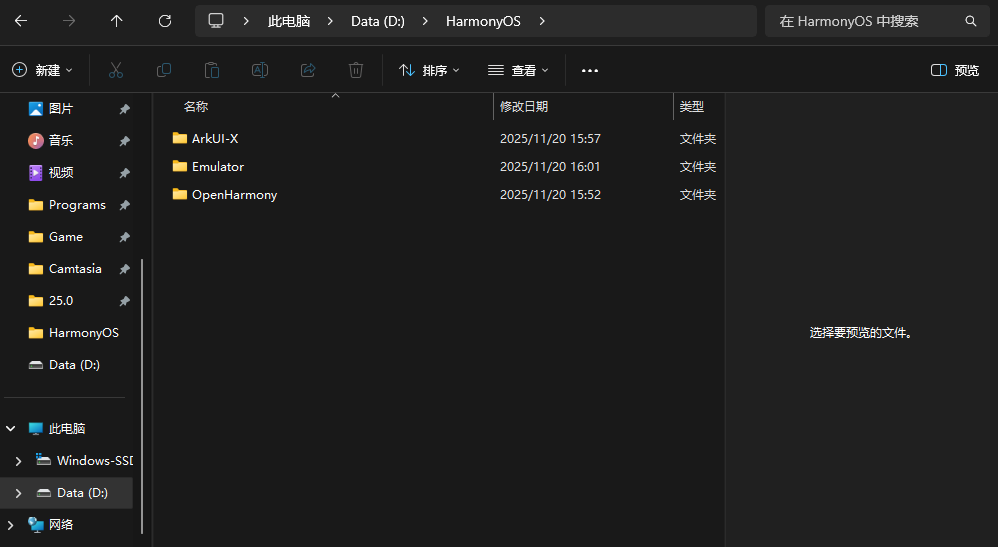Expand chevron after HarmonyOS in breadcrumb
The image size is (998, 547).
[x=542, y=21]
